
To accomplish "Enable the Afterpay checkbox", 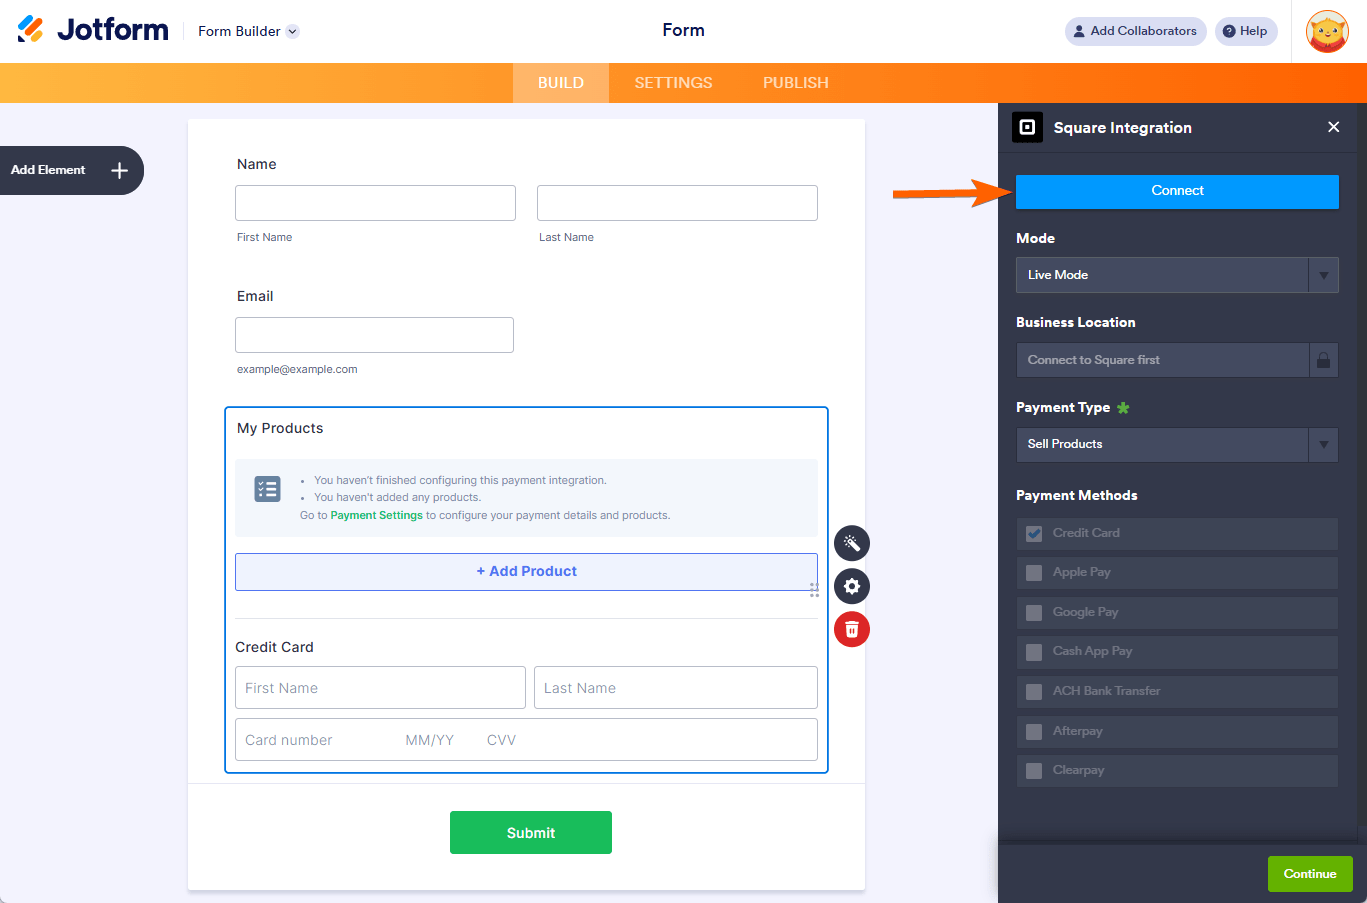I will 1034,731.
